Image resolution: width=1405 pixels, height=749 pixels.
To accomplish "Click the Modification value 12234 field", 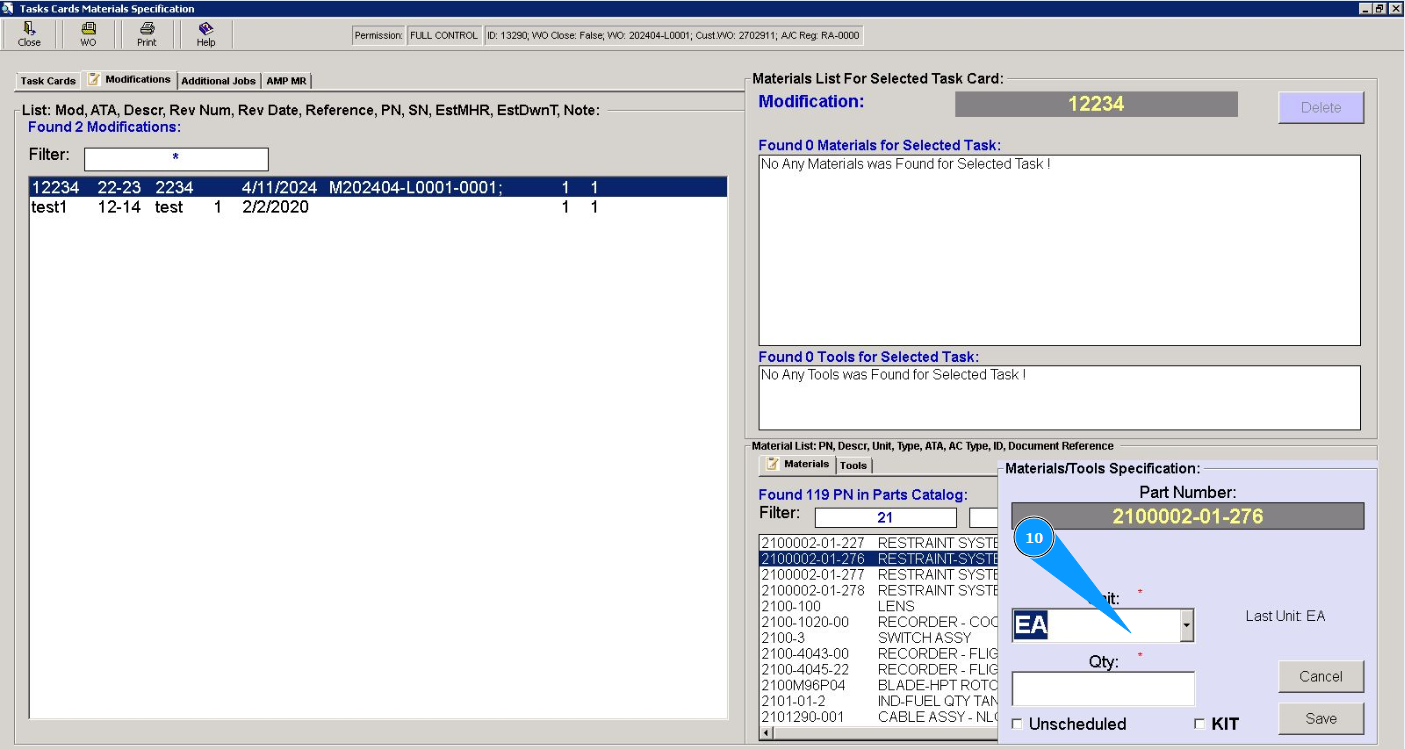I will [x=1096, y=104].
